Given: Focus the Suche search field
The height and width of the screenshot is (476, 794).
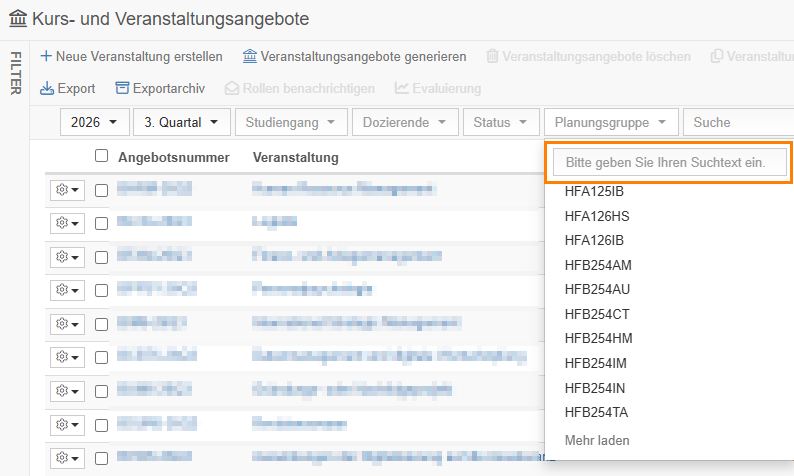Looking at the screenshot, I should coord(738,122).
